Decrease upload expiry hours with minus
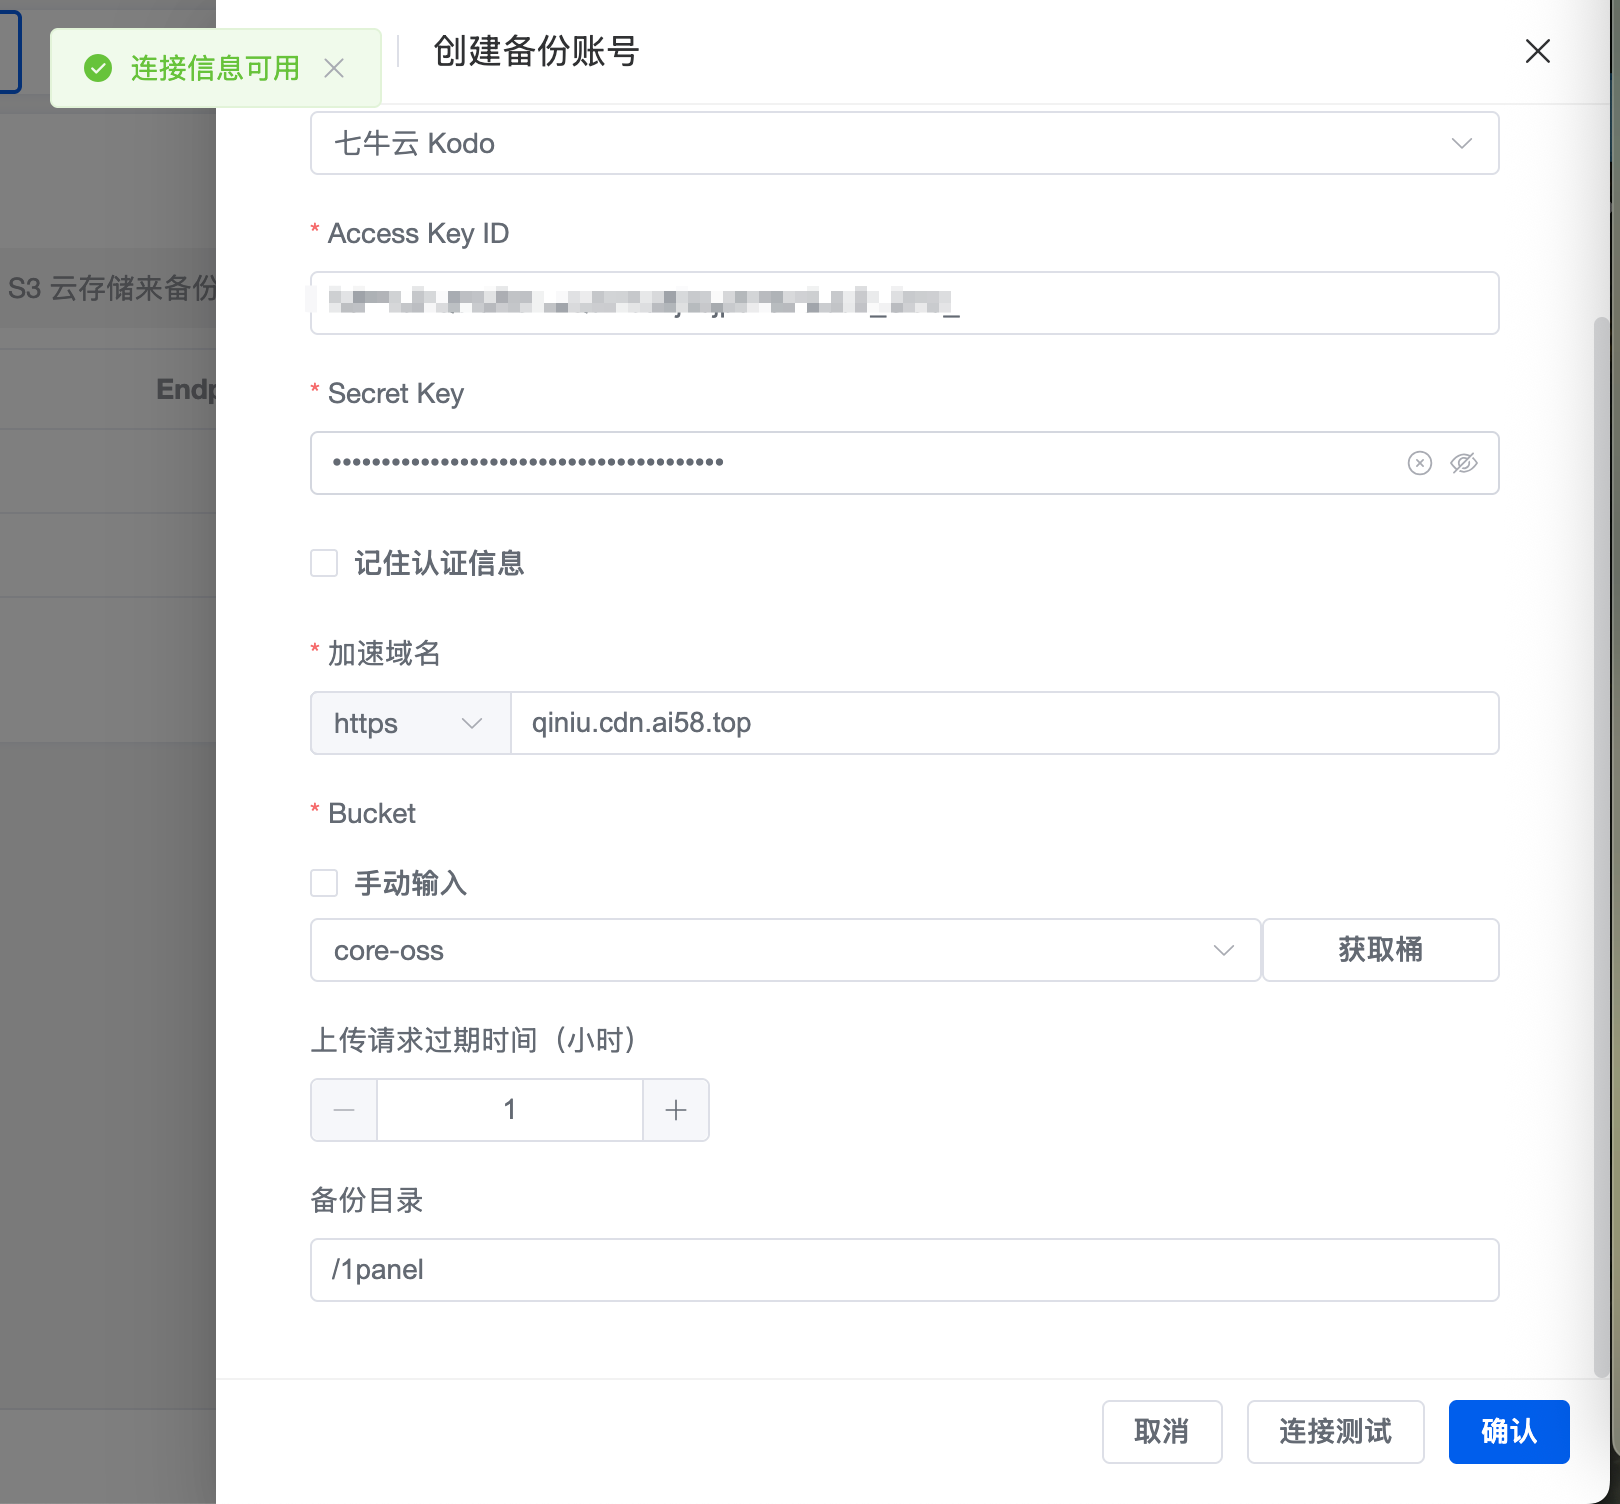 click(344, 1110)
